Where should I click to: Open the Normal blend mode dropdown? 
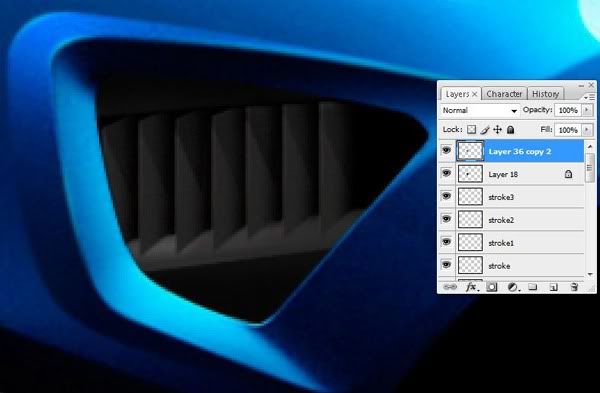tap(480, 110)
